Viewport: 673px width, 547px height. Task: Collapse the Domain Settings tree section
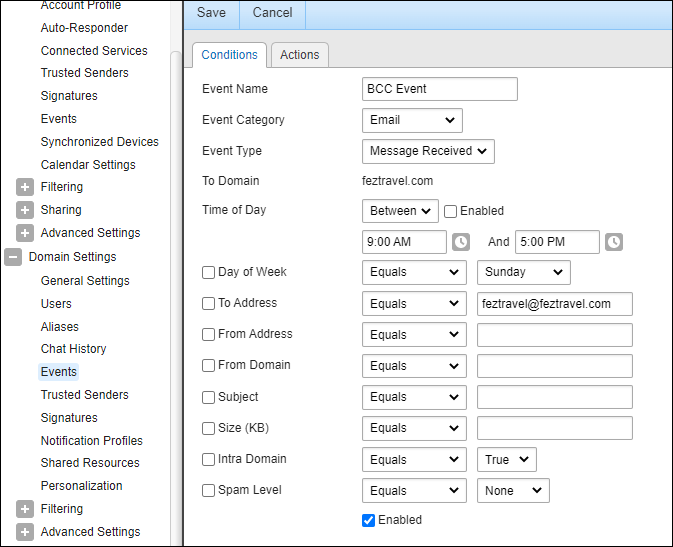tap(13, 257)
